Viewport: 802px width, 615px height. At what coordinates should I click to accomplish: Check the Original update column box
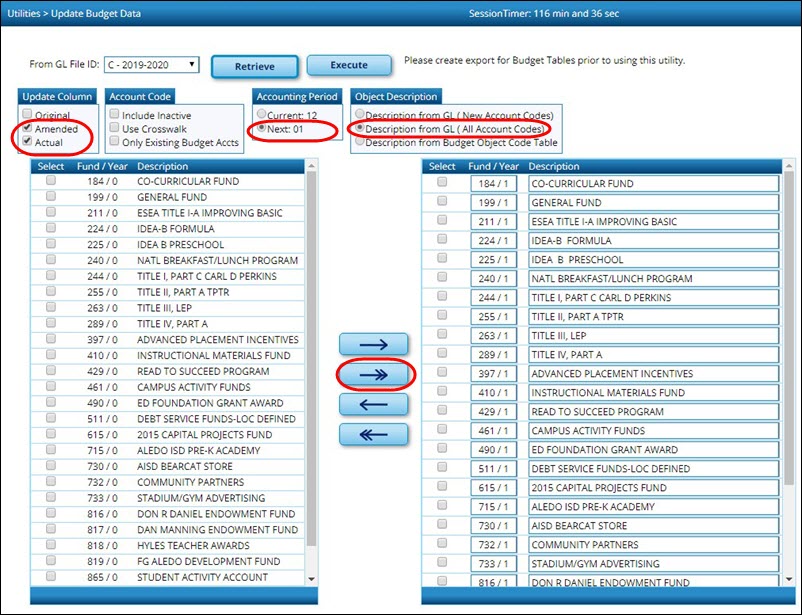[27, 115]
